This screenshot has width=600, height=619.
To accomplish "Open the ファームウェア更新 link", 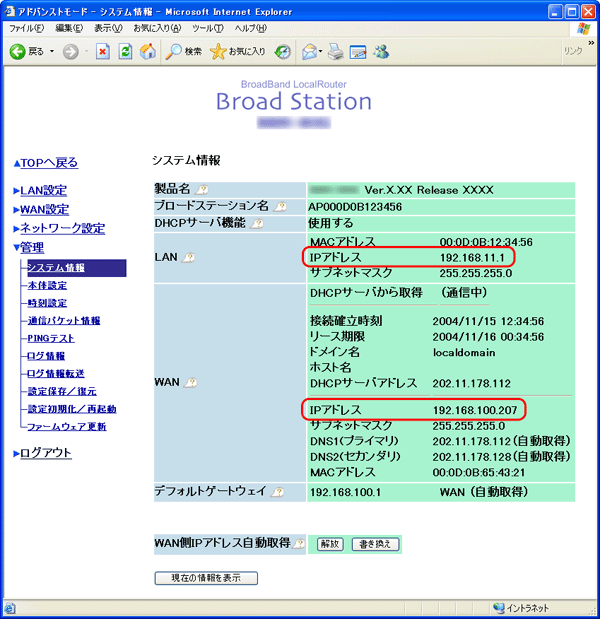I will (67, 426).
